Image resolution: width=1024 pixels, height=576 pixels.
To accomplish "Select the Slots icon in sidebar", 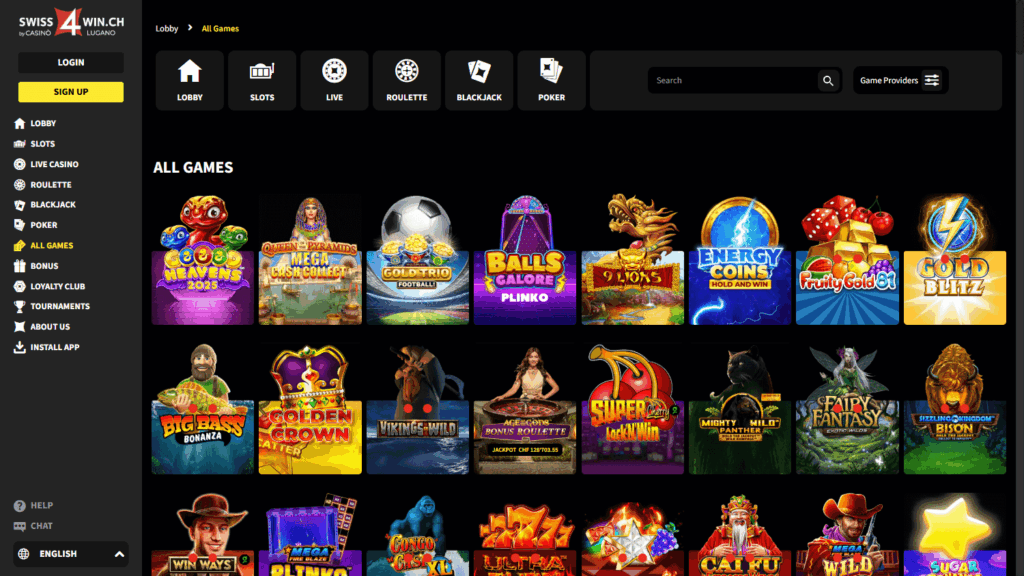I will 20,144.
